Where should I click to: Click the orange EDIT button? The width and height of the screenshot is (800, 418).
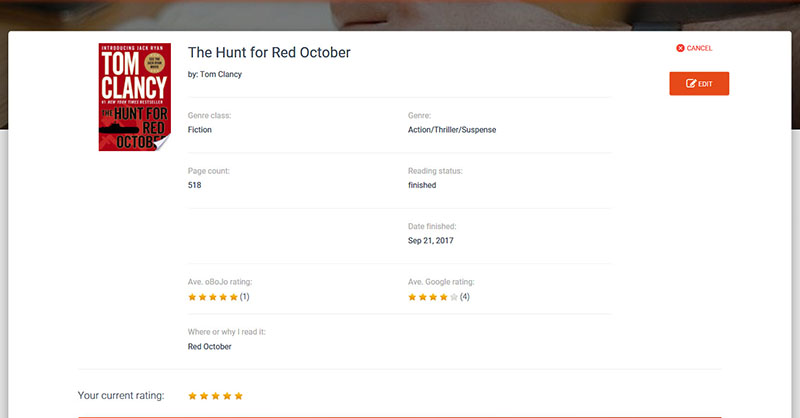[x=699, y=84]
